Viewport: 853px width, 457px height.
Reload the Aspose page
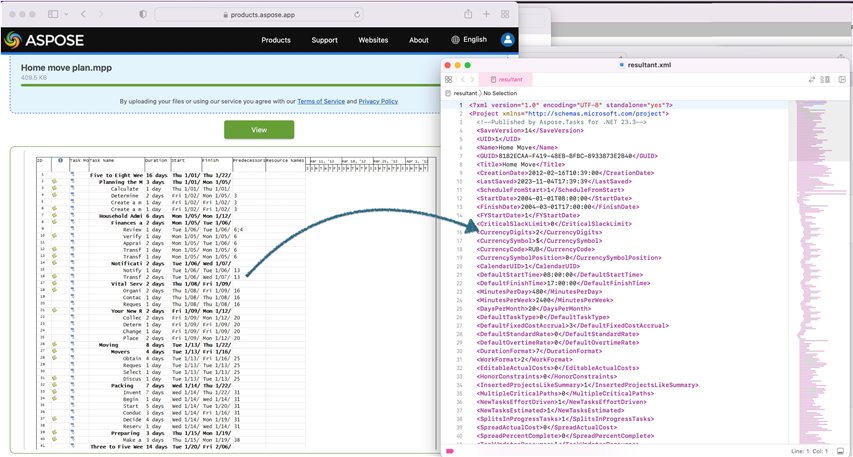coord(357,15)
